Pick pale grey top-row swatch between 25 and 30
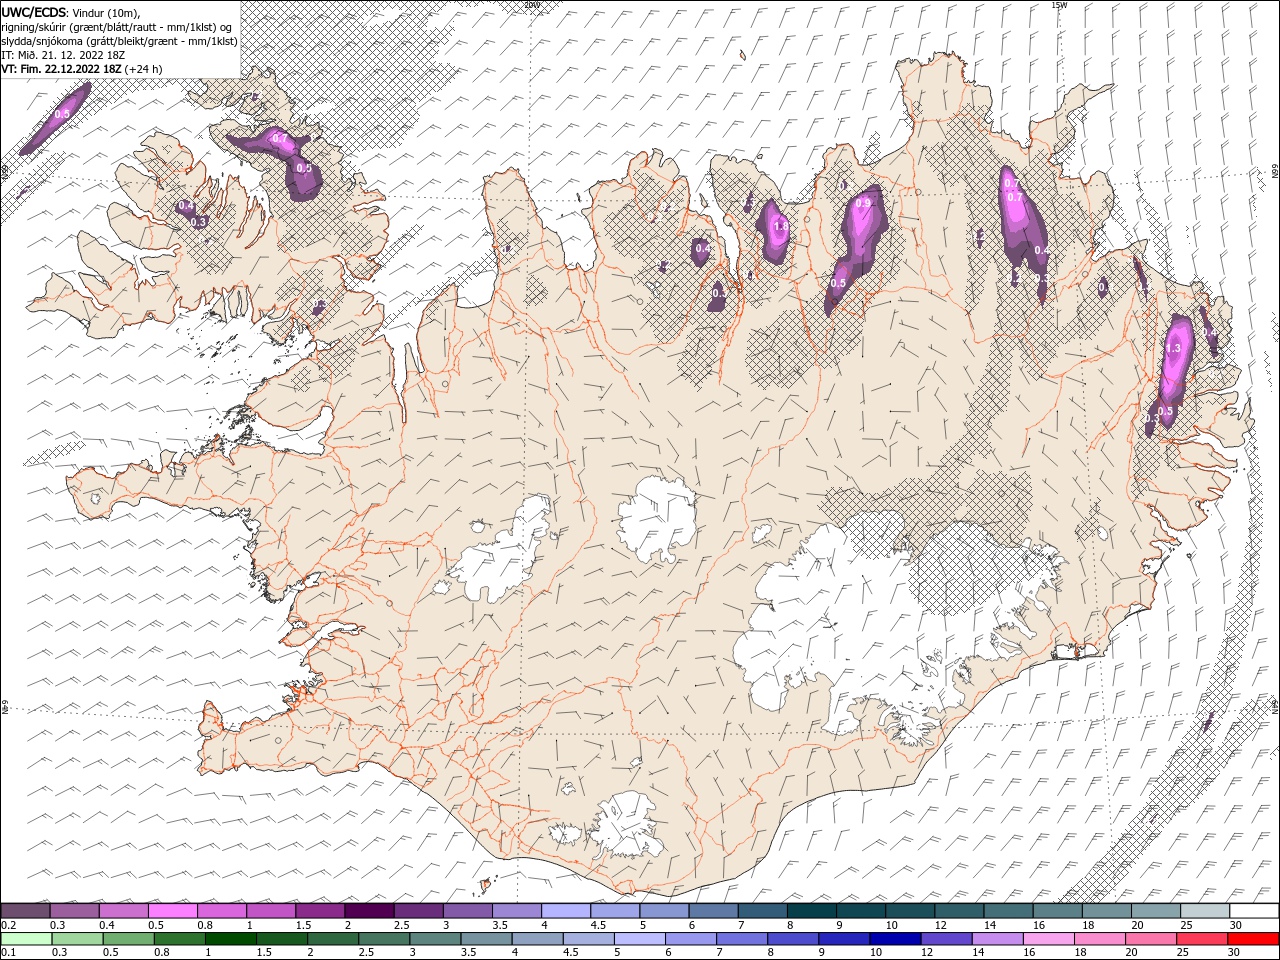The width and height of the screenshot is (1280, 960). [1204, 911]
